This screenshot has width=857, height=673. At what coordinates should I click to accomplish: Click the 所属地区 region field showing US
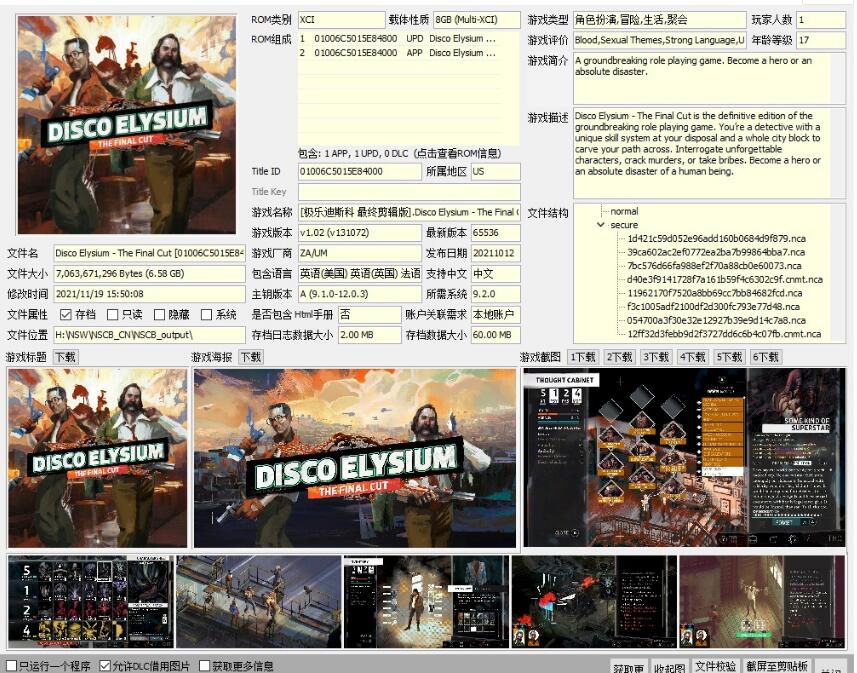(495, 172)
